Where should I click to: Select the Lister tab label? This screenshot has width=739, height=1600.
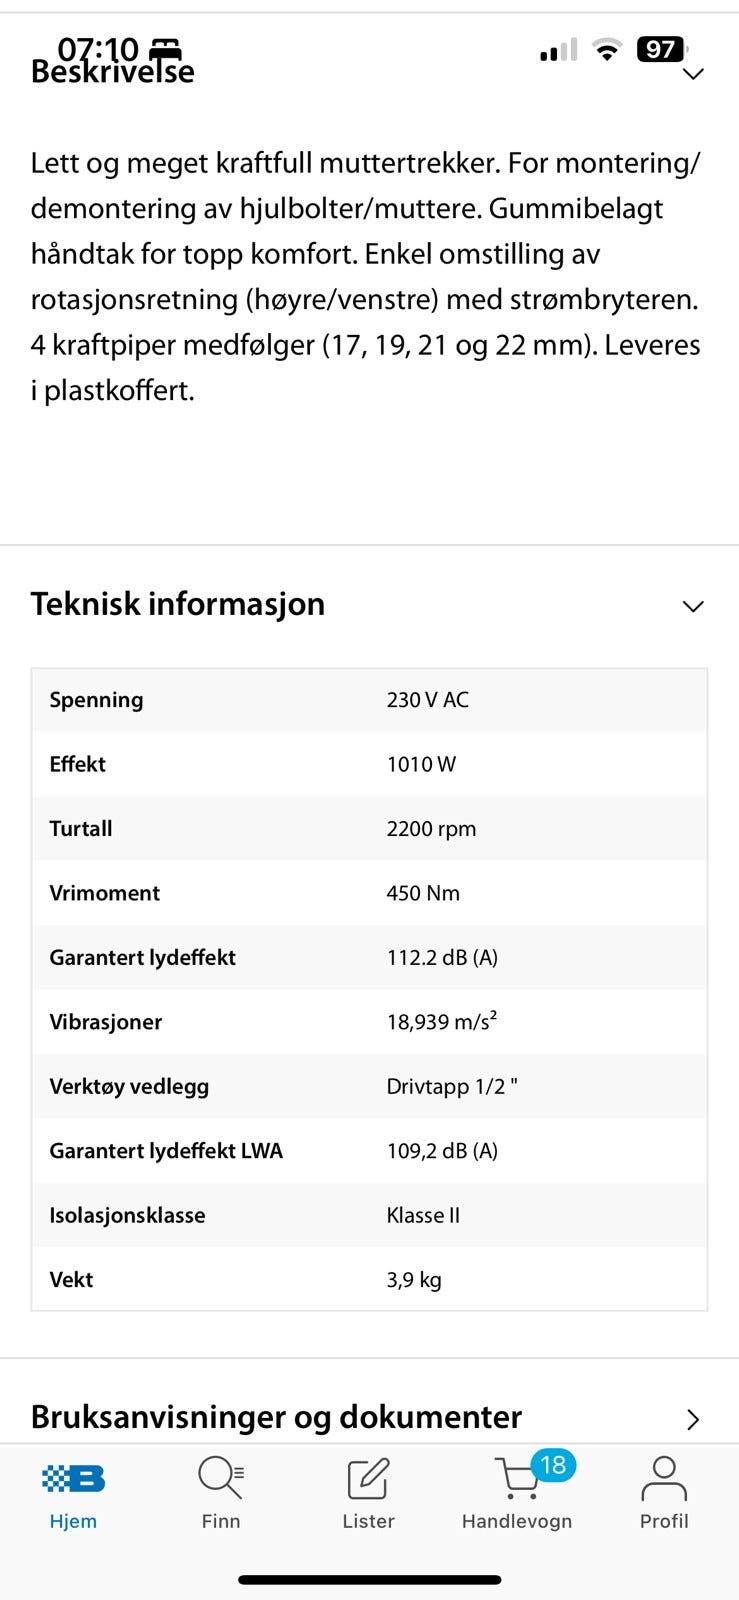click(x=368, y=1521)
